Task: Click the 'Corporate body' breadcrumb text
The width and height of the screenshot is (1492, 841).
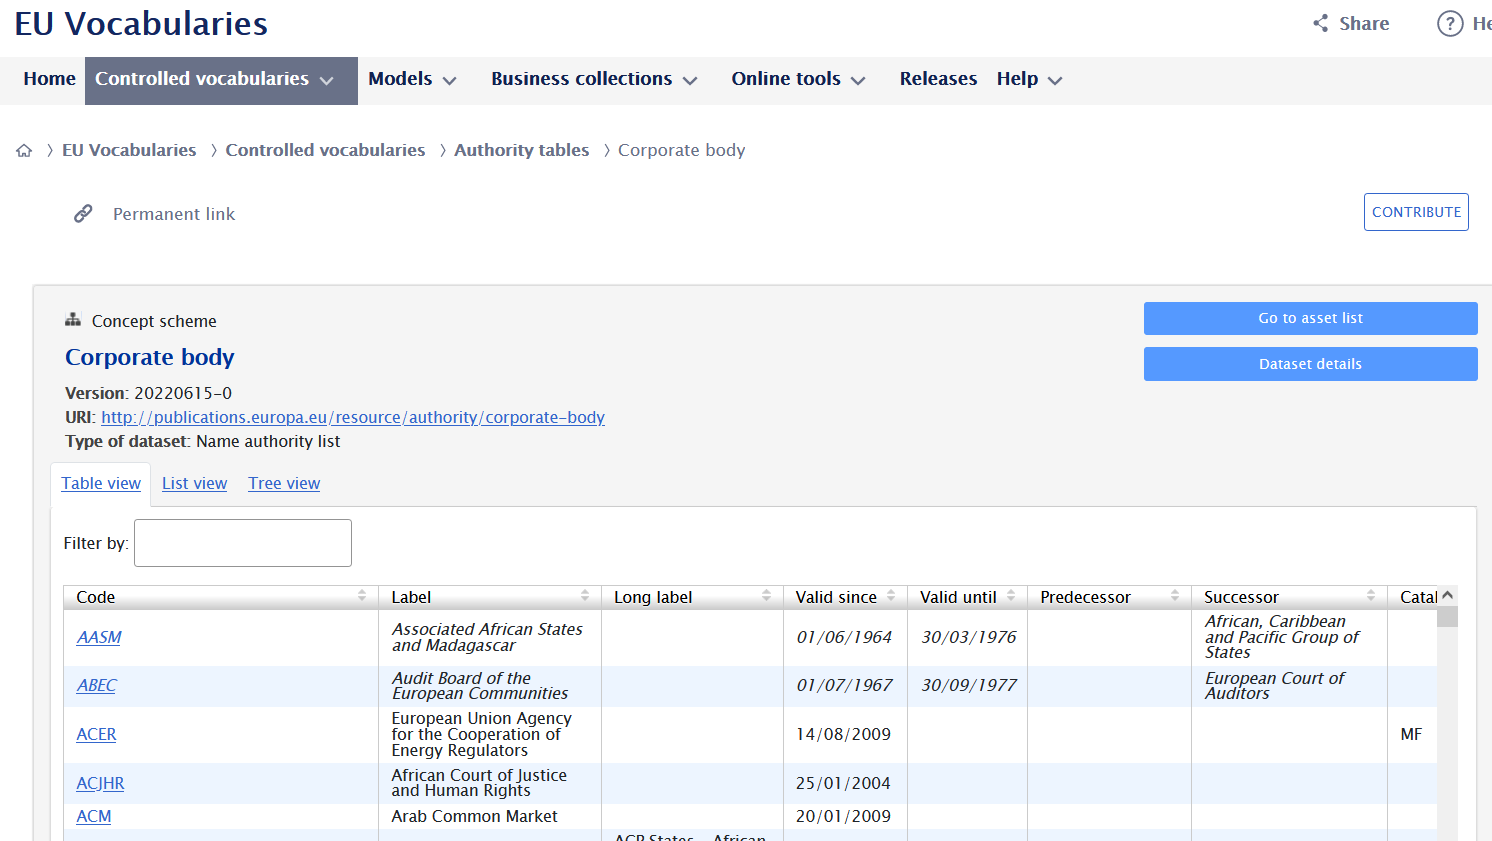Action: [682, 150]
